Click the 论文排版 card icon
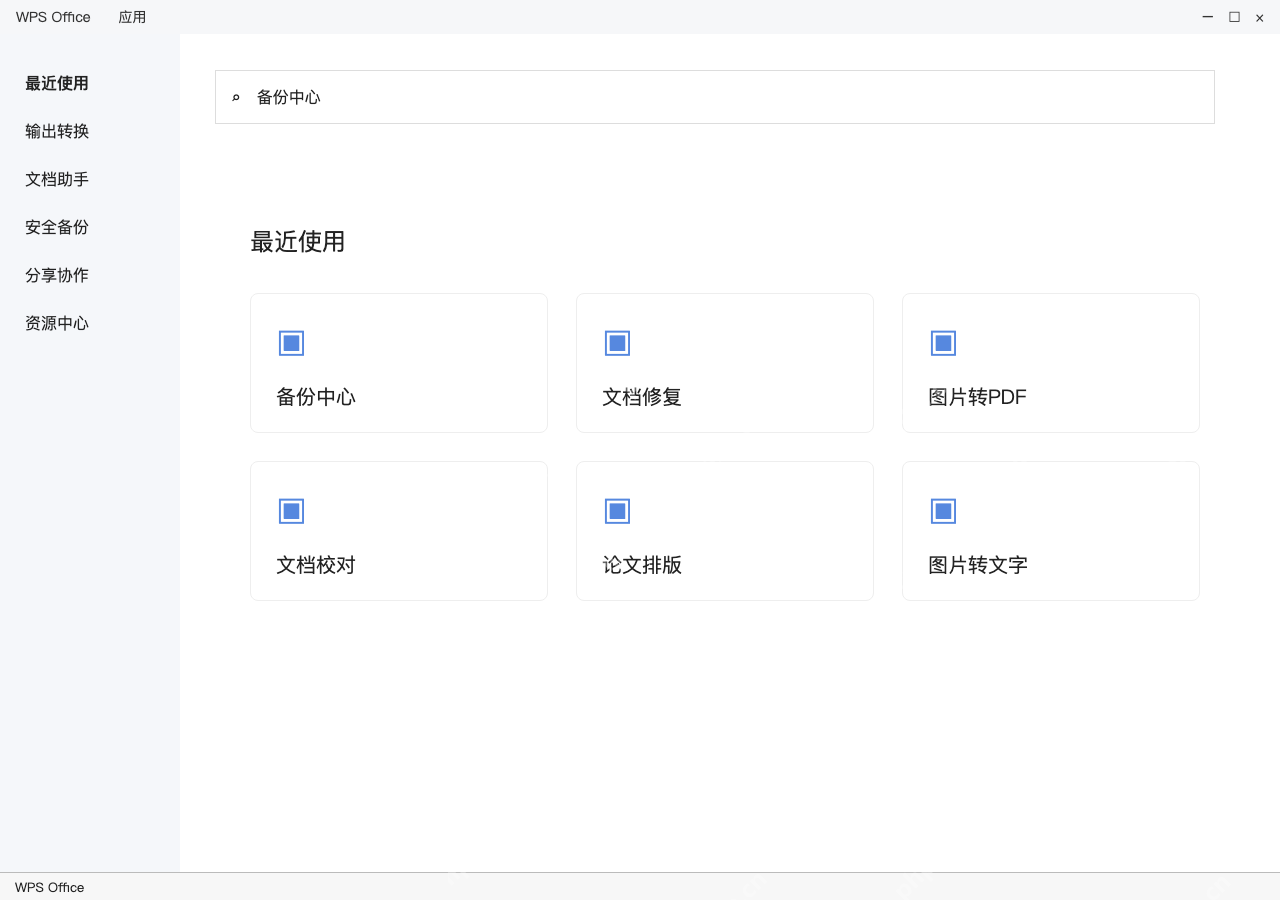 (617, 511)
